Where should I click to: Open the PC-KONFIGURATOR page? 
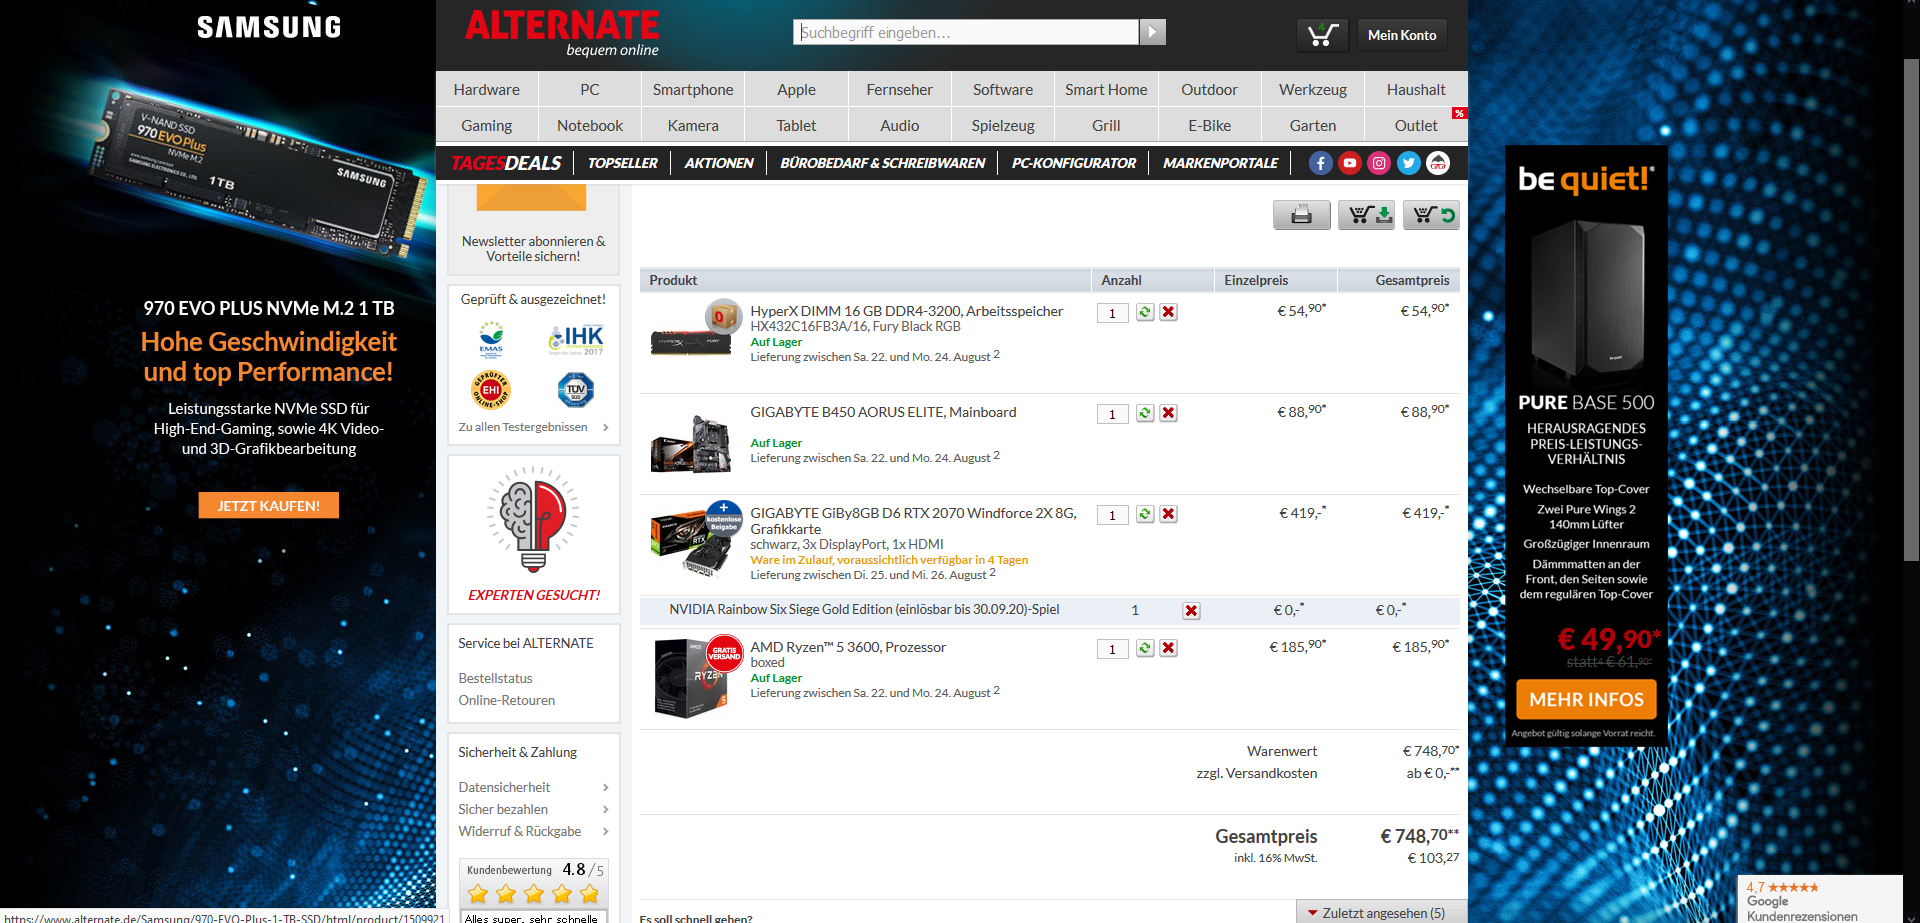click(1074, 163)
